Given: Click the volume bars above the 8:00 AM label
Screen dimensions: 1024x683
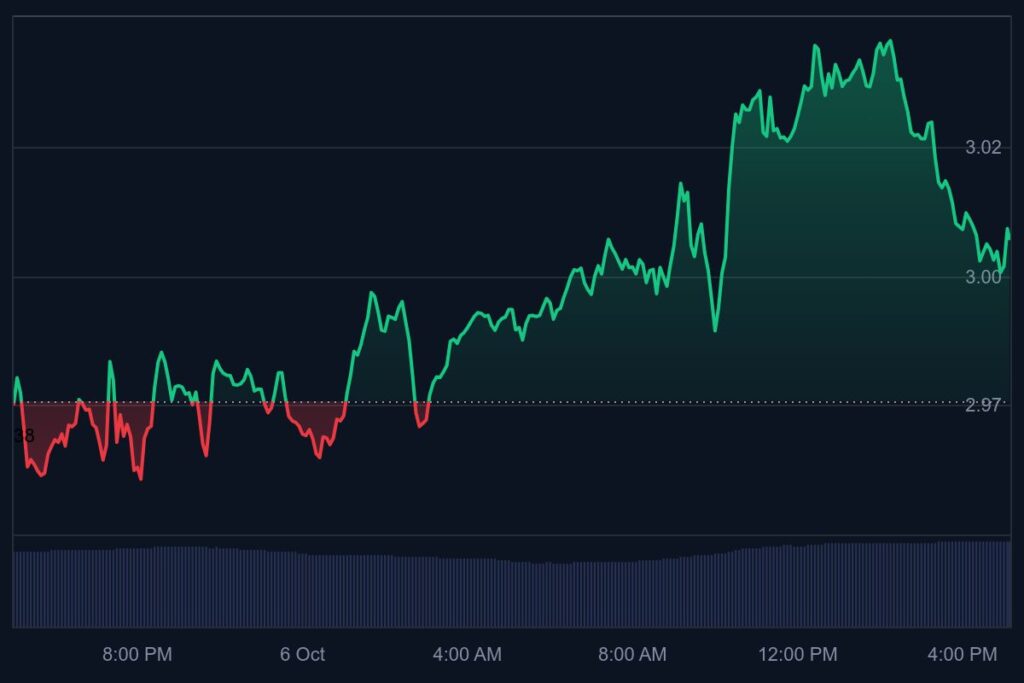Looking at the screenshot, I should coord(632,593).
